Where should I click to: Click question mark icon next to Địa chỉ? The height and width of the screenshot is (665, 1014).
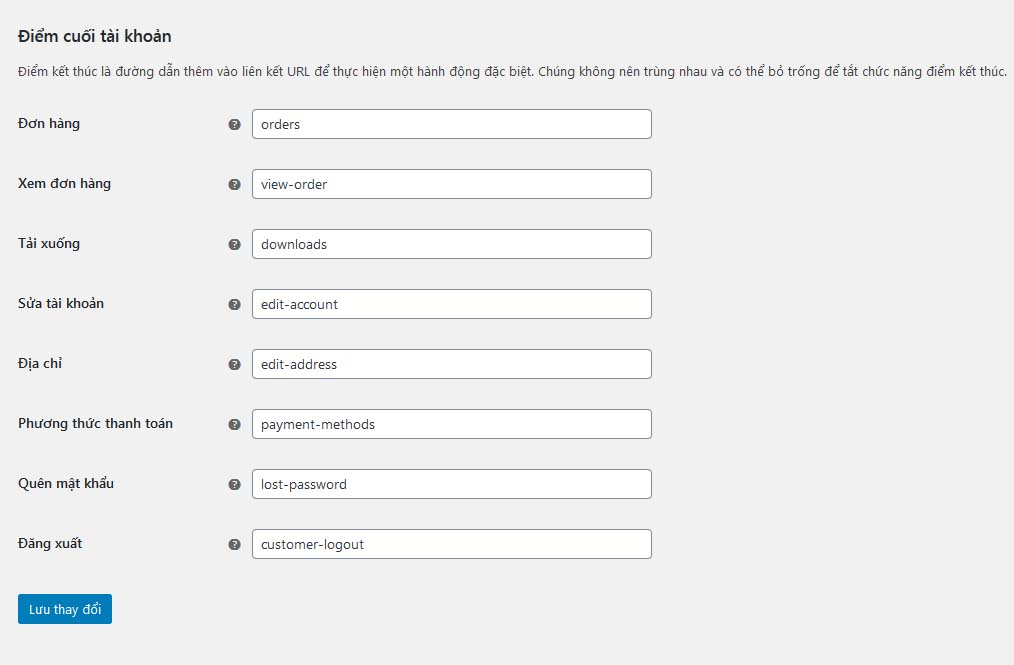(235, 364)
